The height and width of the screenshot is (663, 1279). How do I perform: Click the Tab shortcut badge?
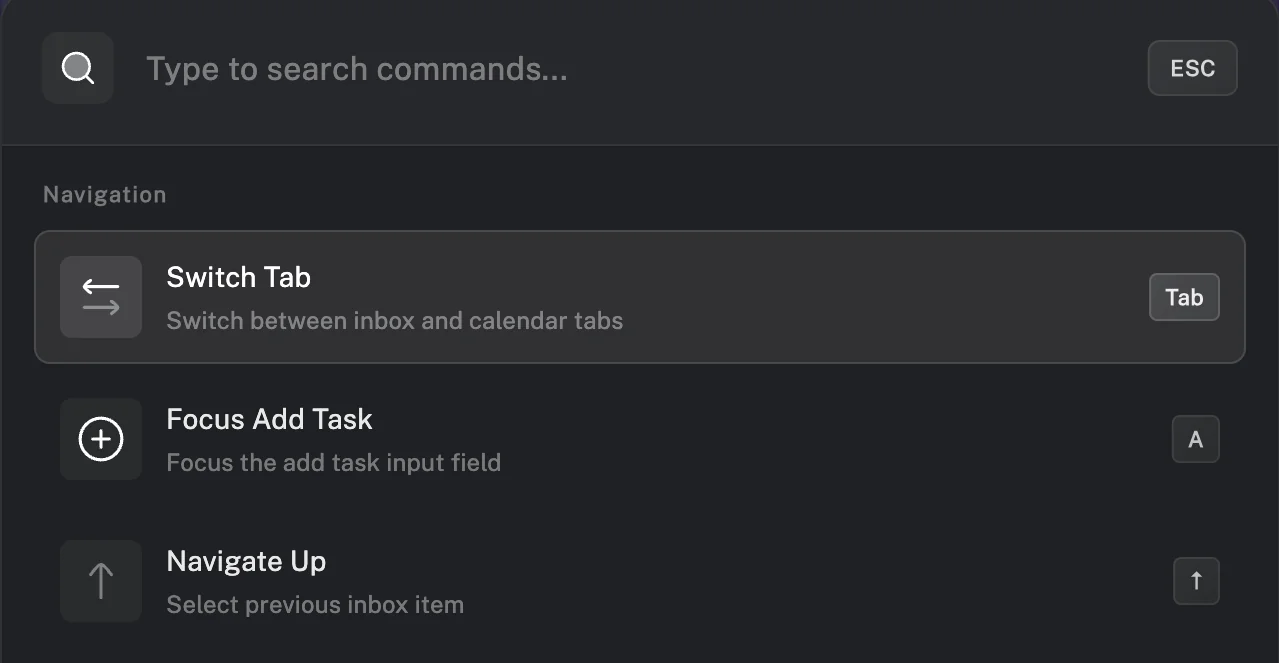pyautogui.click(x=1184, y=297)
